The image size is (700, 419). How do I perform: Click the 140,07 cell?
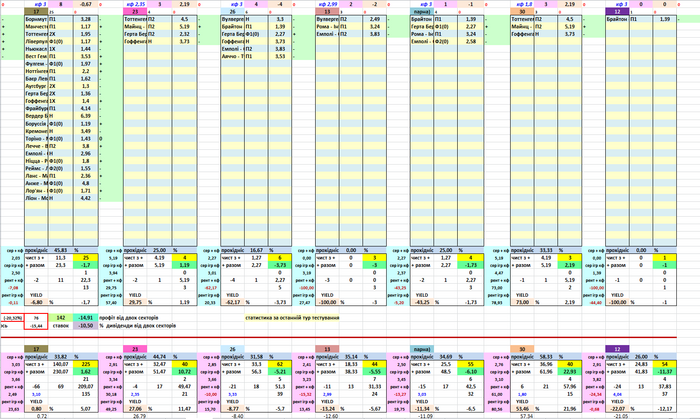point(61,364)
